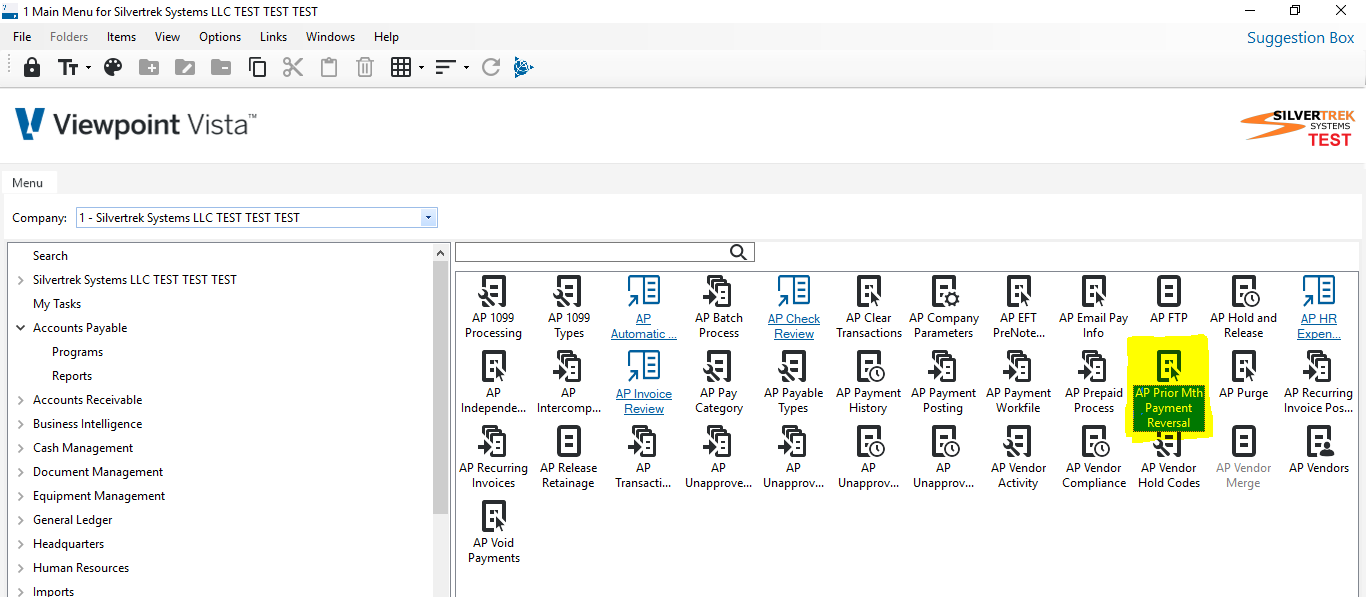This screenshot has height=597, width=1366.
Task: Click the copy toolbar icon
Action: click(x=257, y=67)
